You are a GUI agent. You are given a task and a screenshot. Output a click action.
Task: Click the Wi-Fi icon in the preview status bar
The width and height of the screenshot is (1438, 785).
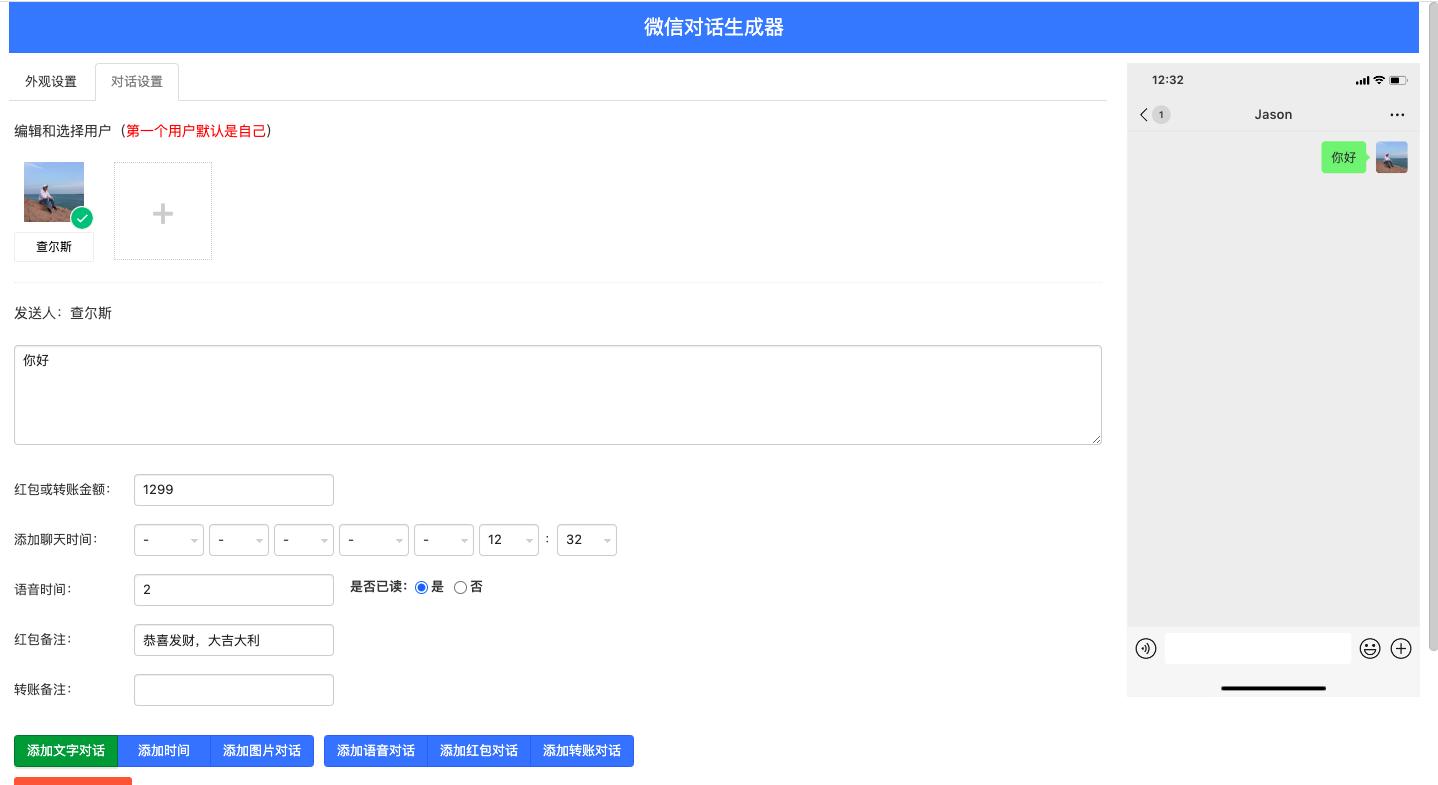click(1378, 80)
